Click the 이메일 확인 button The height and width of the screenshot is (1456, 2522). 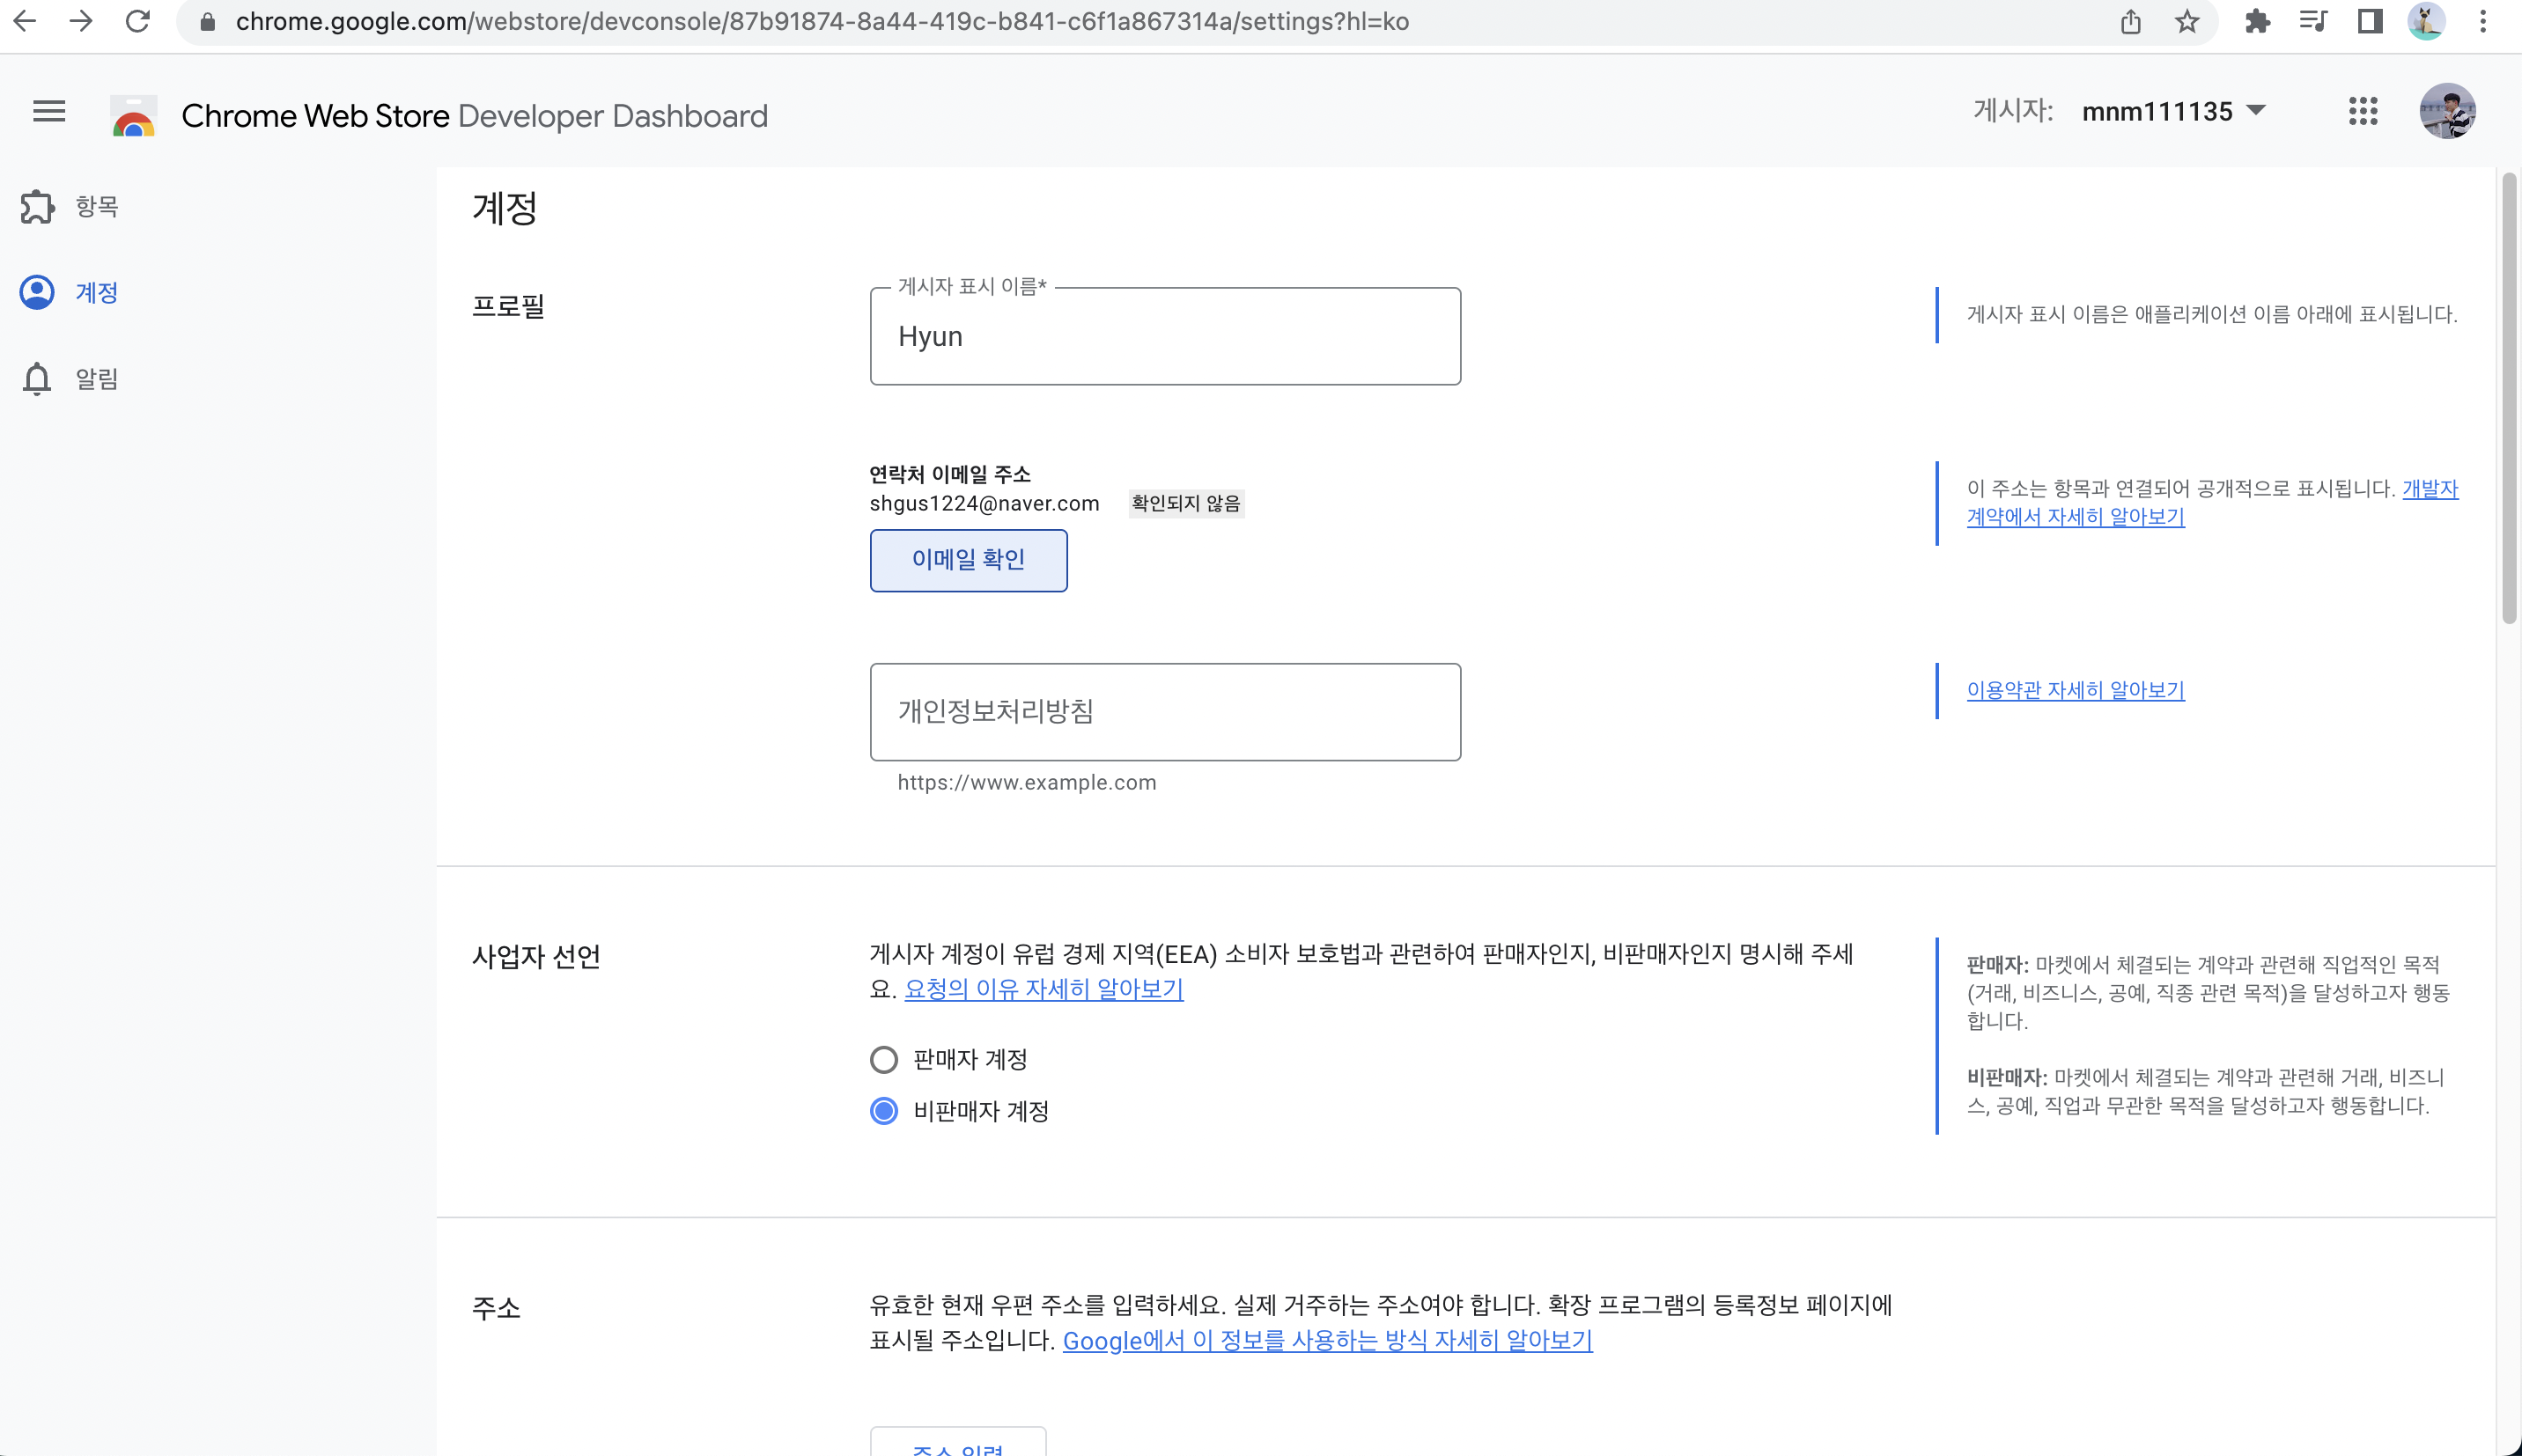pyautogui.click(x=968, y=560)
